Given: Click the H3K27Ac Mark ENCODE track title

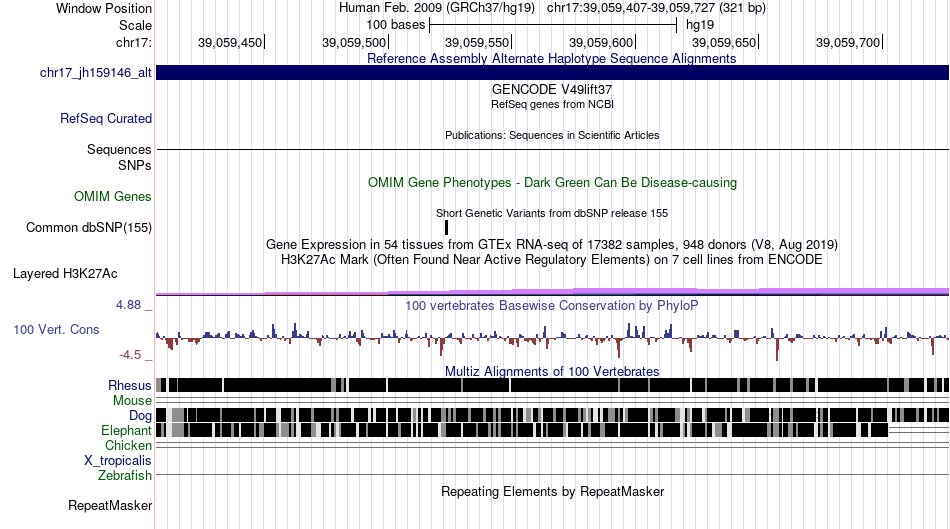Looking at the screenshot, I should (x=552, y=259).
